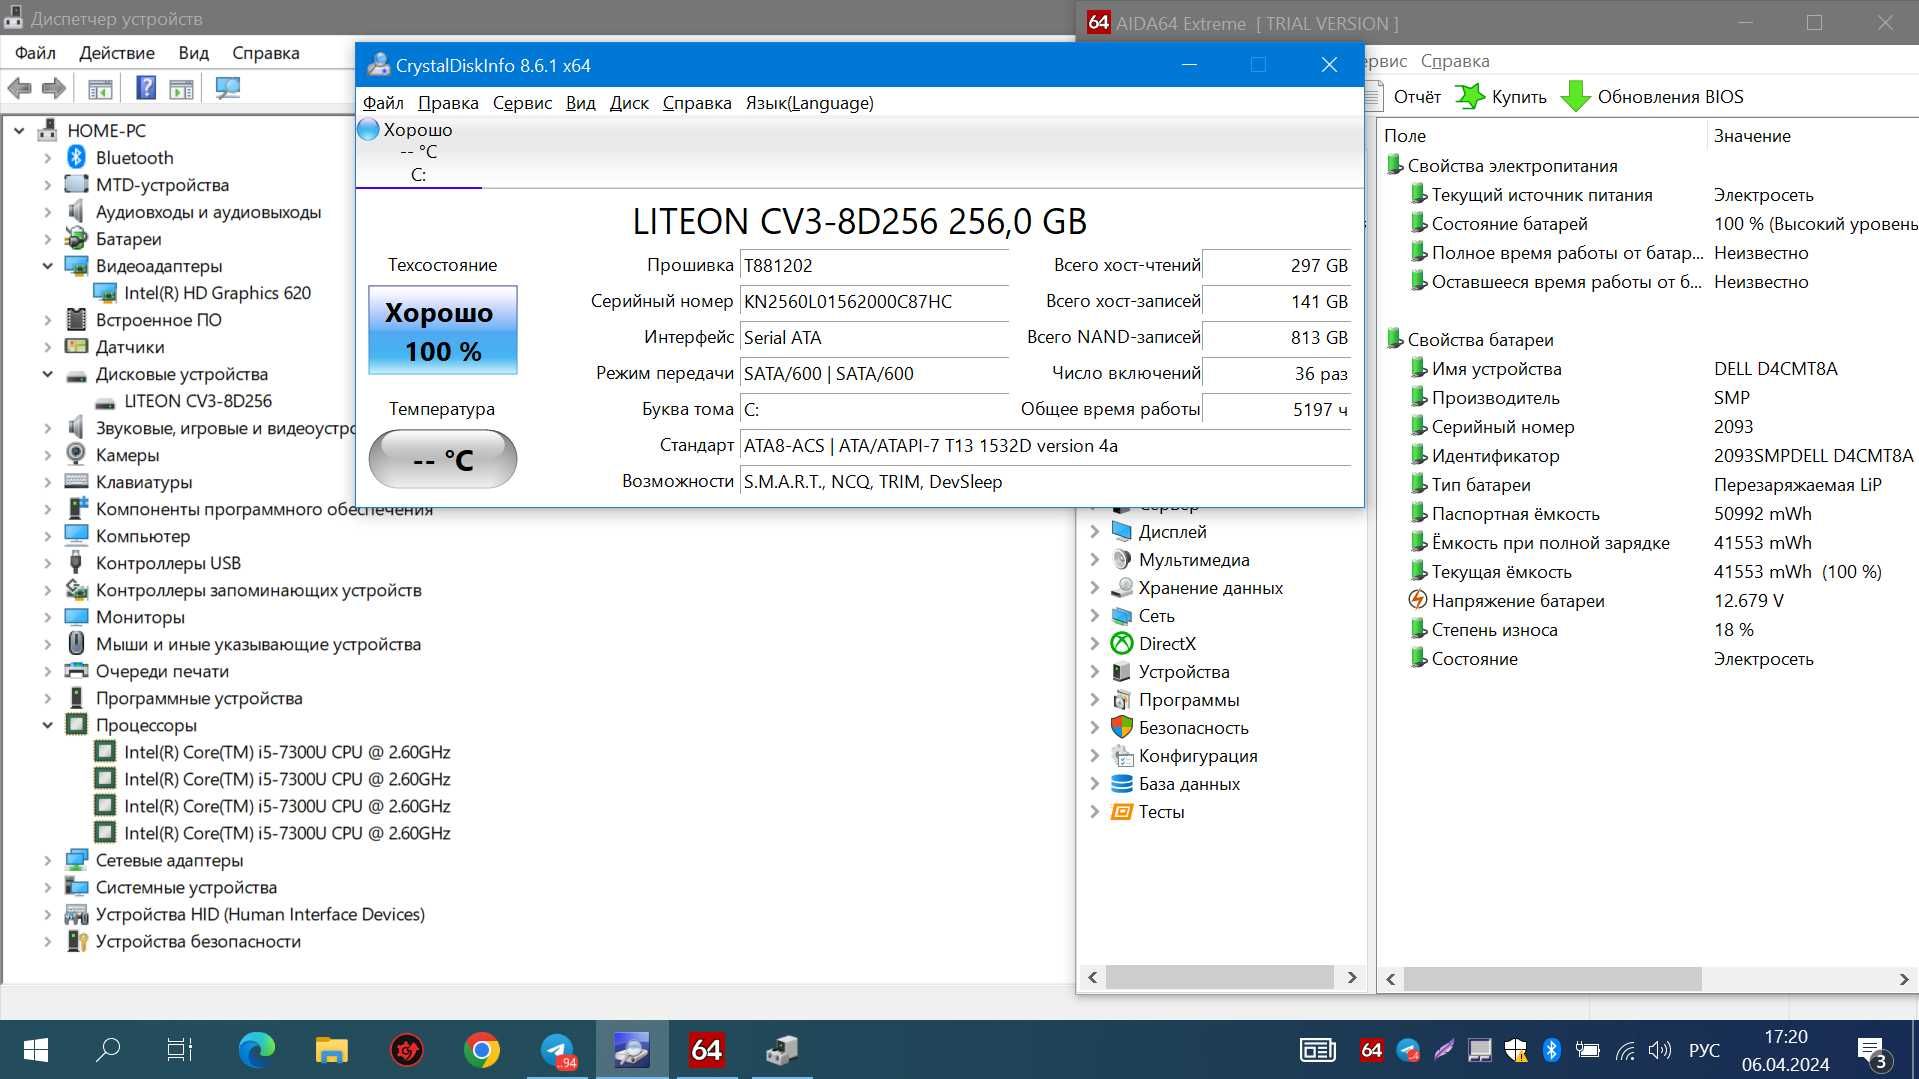Collapse the Видеоадаптеры category
This screenshot has width=1919, height=1079.
[47, 266]
